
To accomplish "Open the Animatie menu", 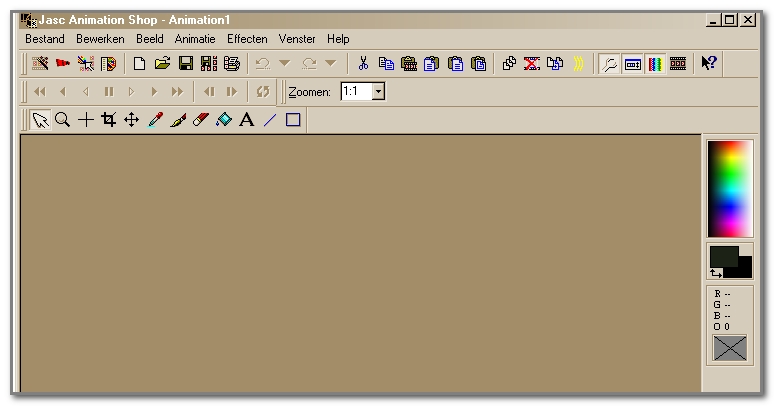I will pyautogui.click(x=195, y=39).
